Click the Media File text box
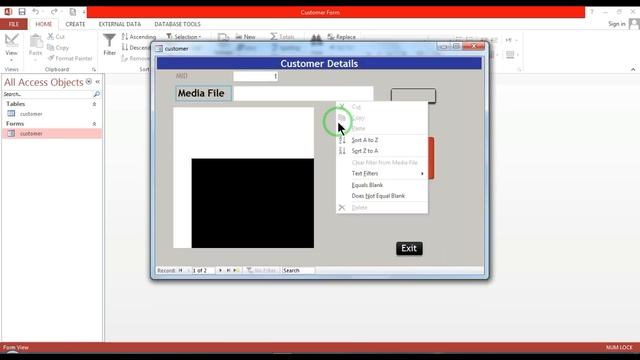The width and height of the screenshot is (640, 360). 303,93
